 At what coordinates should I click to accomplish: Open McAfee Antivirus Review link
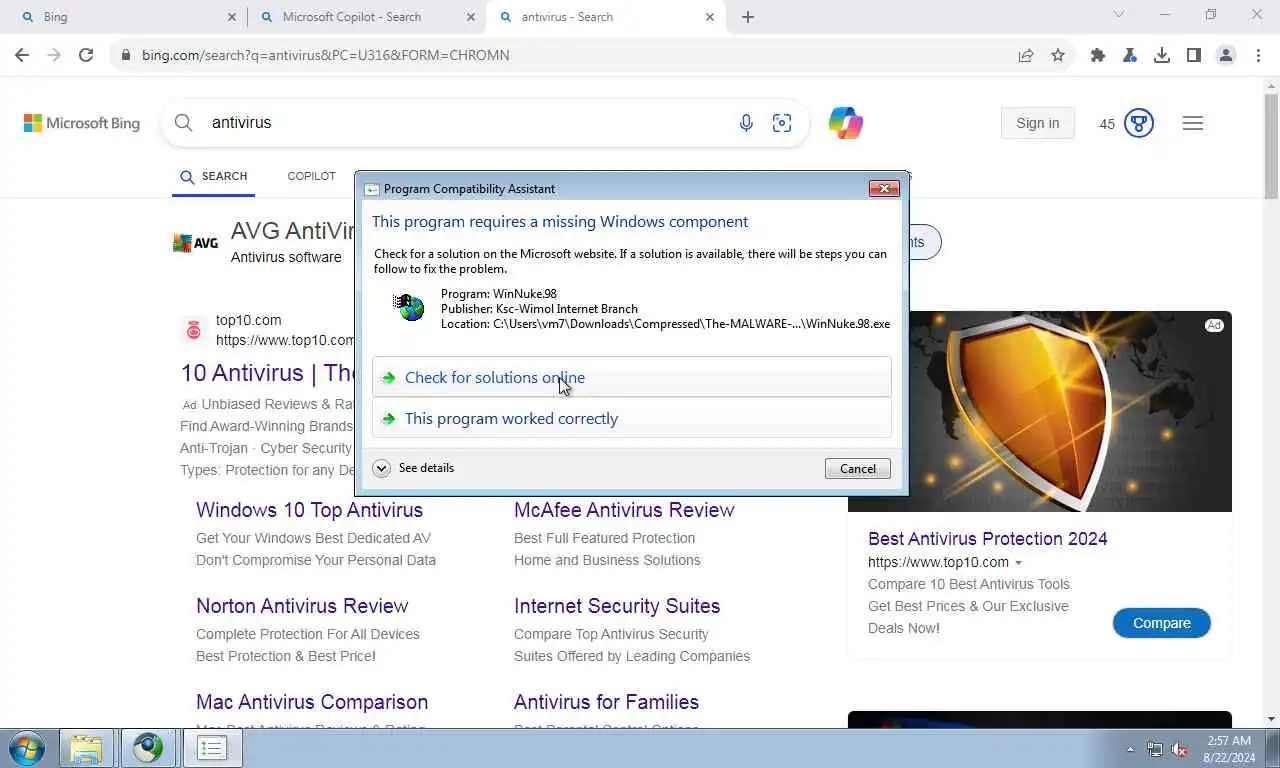tap(624, 510)
